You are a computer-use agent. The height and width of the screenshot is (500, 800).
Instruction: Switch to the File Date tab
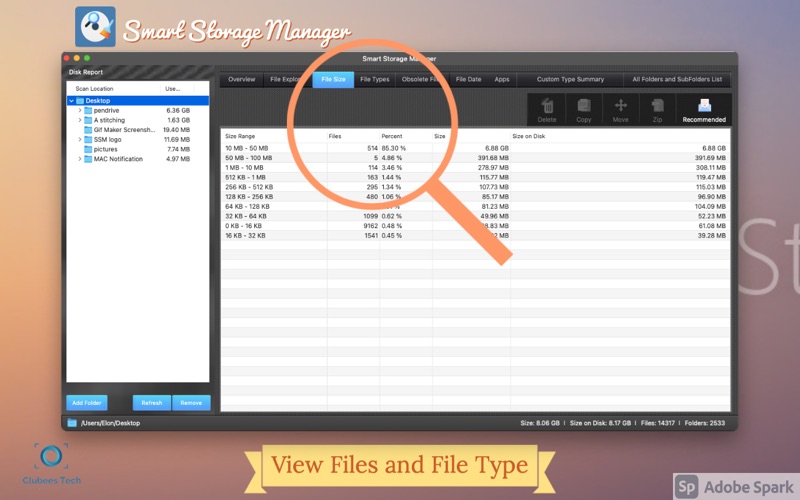point(468,80)
